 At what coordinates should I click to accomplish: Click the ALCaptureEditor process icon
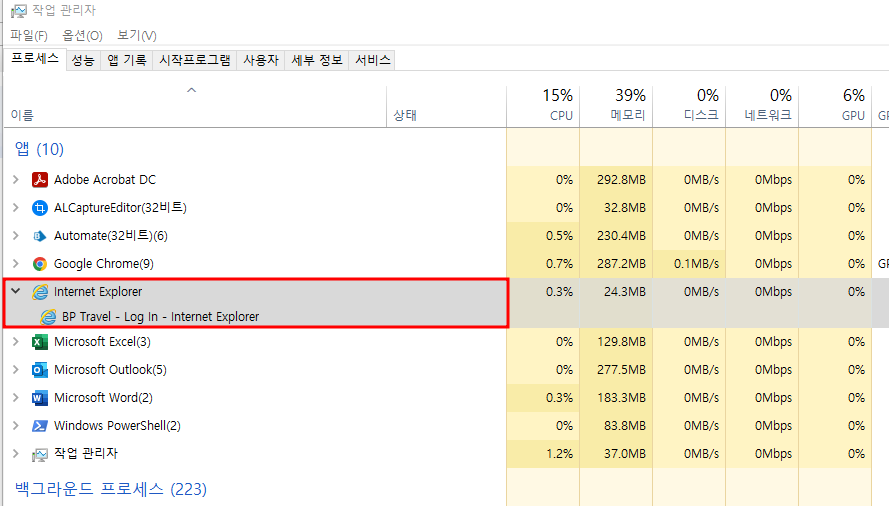point(40,208)
